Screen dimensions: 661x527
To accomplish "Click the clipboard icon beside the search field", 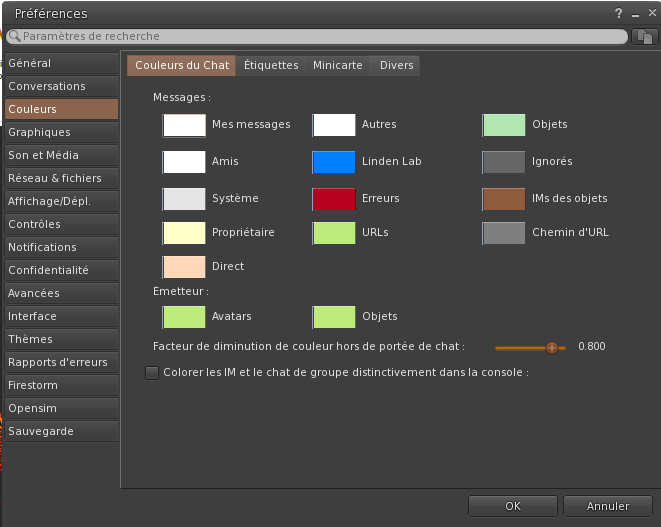I will point(645,36).
